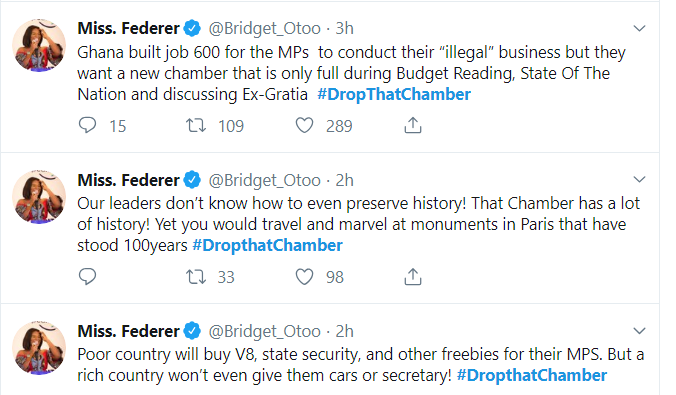Share the first tweet via share icon
The width and height of the screenshot is (676, 395).
413,125
